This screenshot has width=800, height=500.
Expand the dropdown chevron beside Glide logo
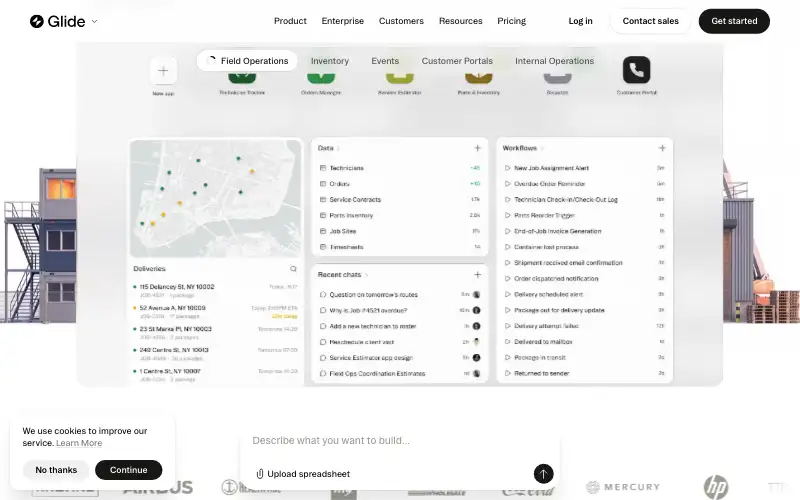tap(94, 21)
